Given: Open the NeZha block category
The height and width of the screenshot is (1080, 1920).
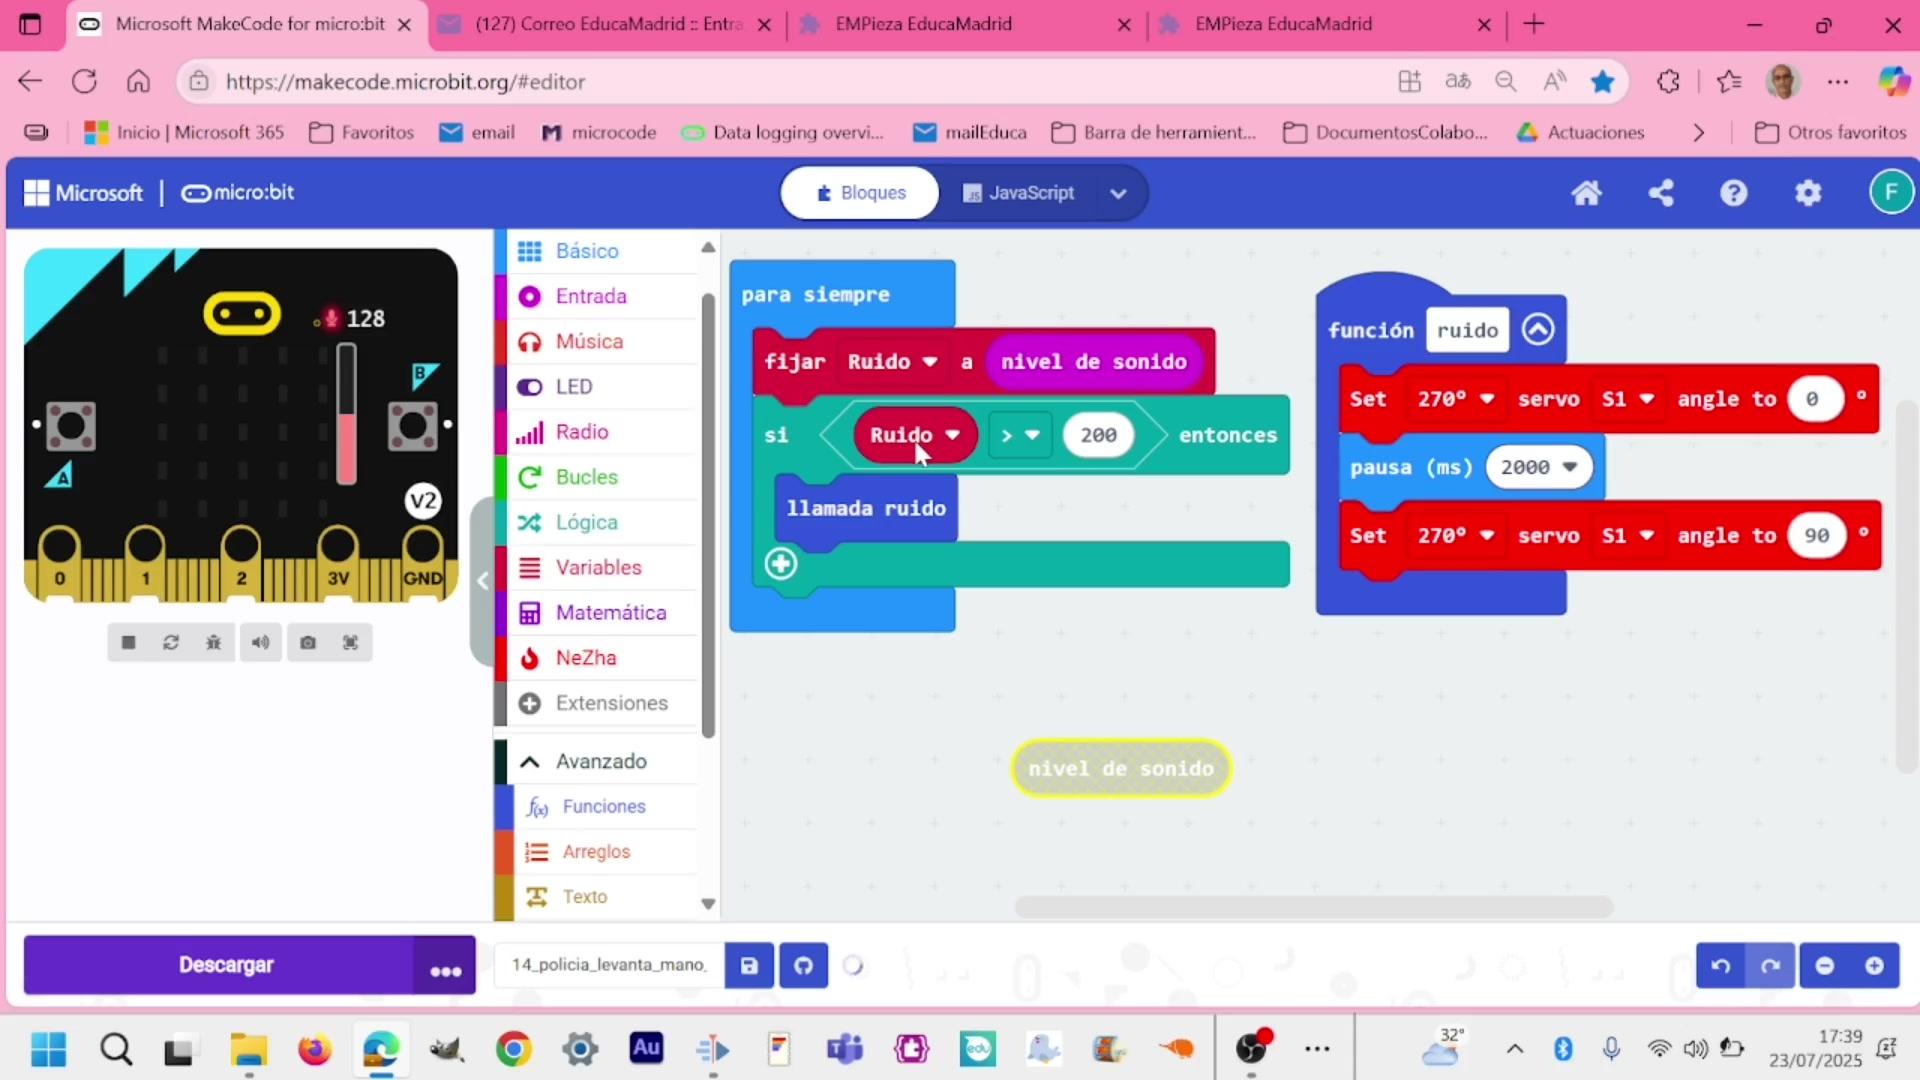Looking at the screenshot, I should click(585, 658).
